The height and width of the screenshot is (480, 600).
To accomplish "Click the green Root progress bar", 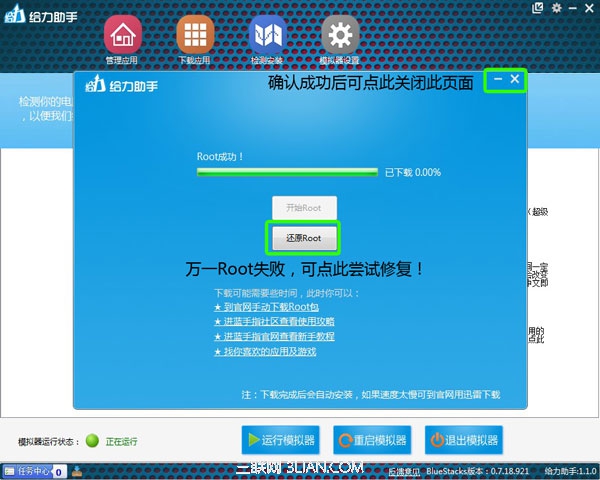I will pos(287,172).
